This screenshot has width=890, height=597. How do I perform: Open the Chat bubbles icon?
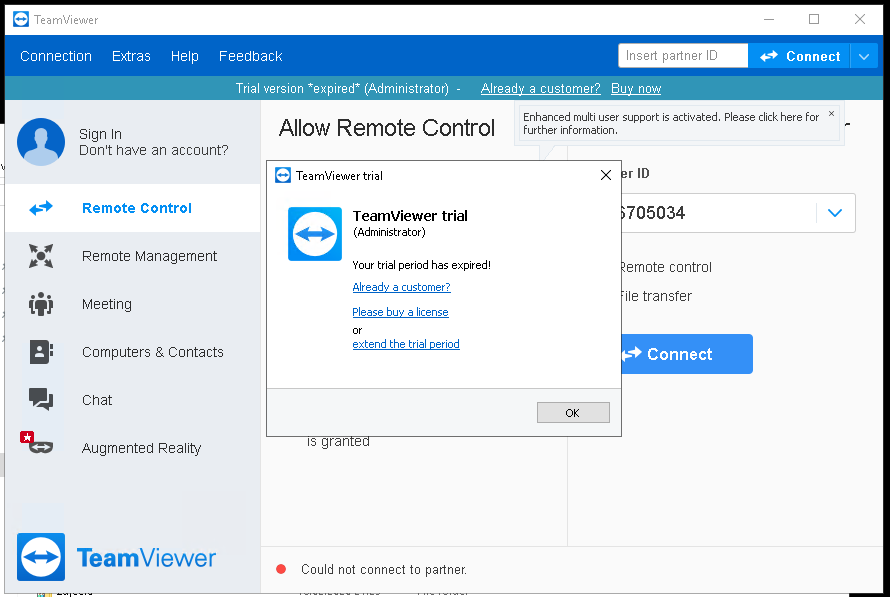(41, 400)
